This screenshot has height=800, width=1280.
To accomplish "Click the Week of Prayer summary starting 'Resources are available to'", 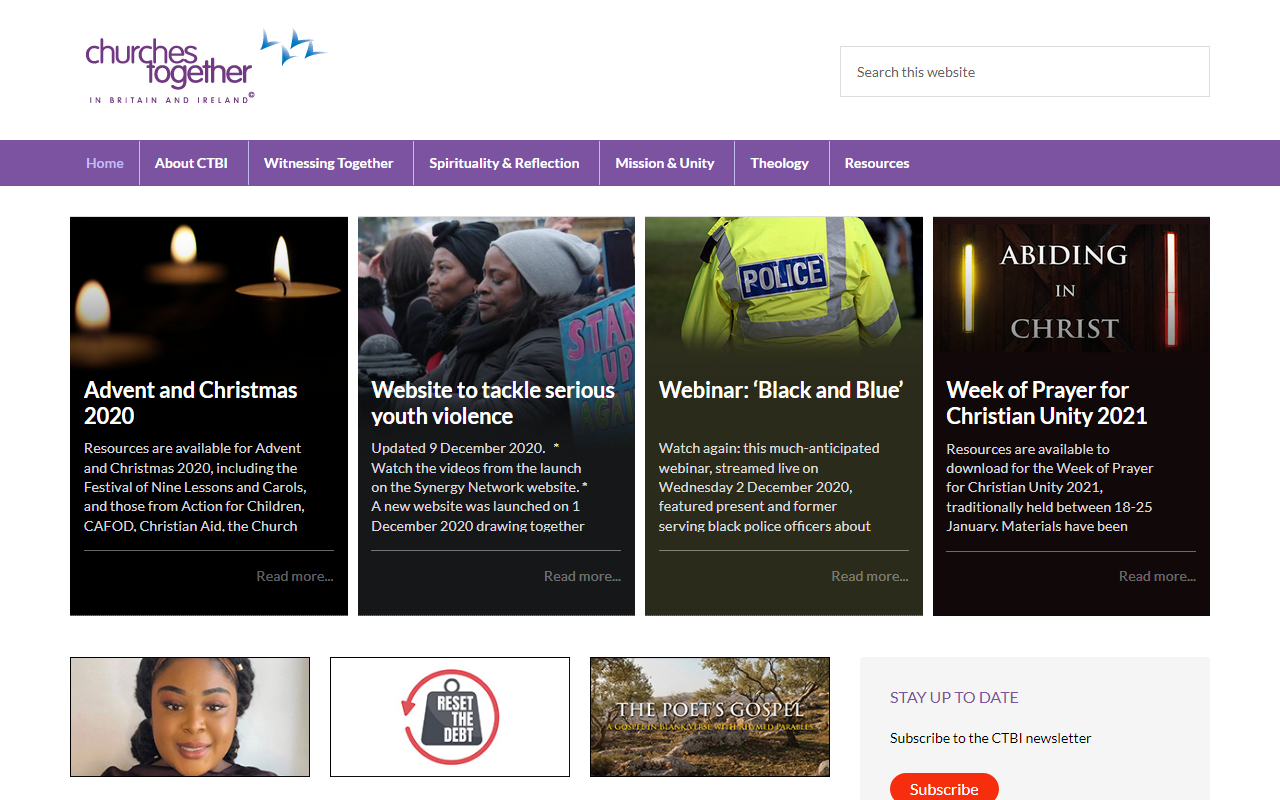I will click(1050, 487).
